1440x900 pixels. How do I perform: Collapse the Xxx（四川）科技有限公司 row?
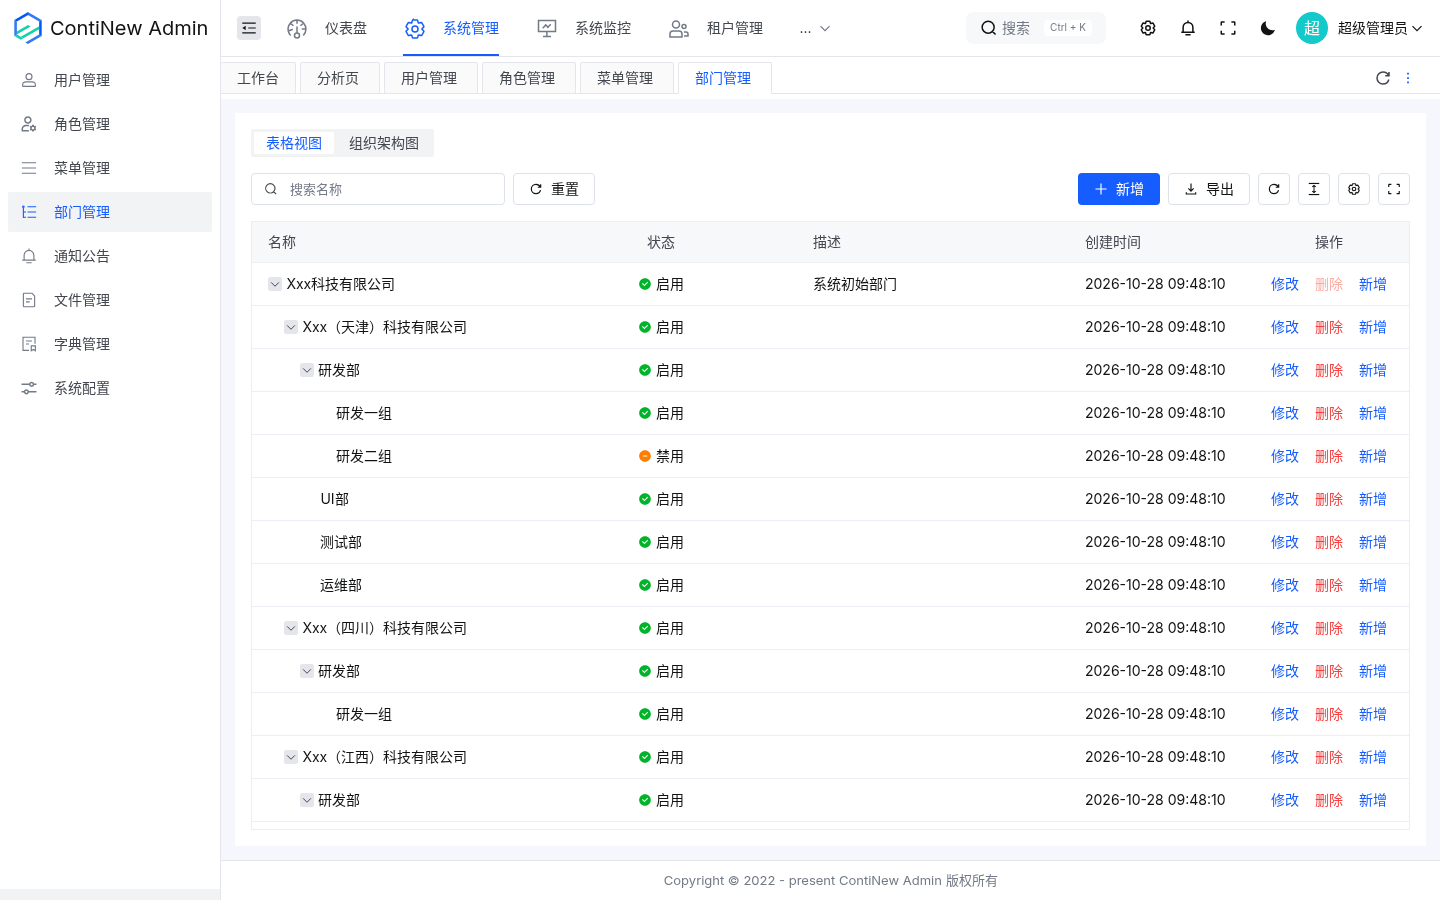[x=291, y=628]
